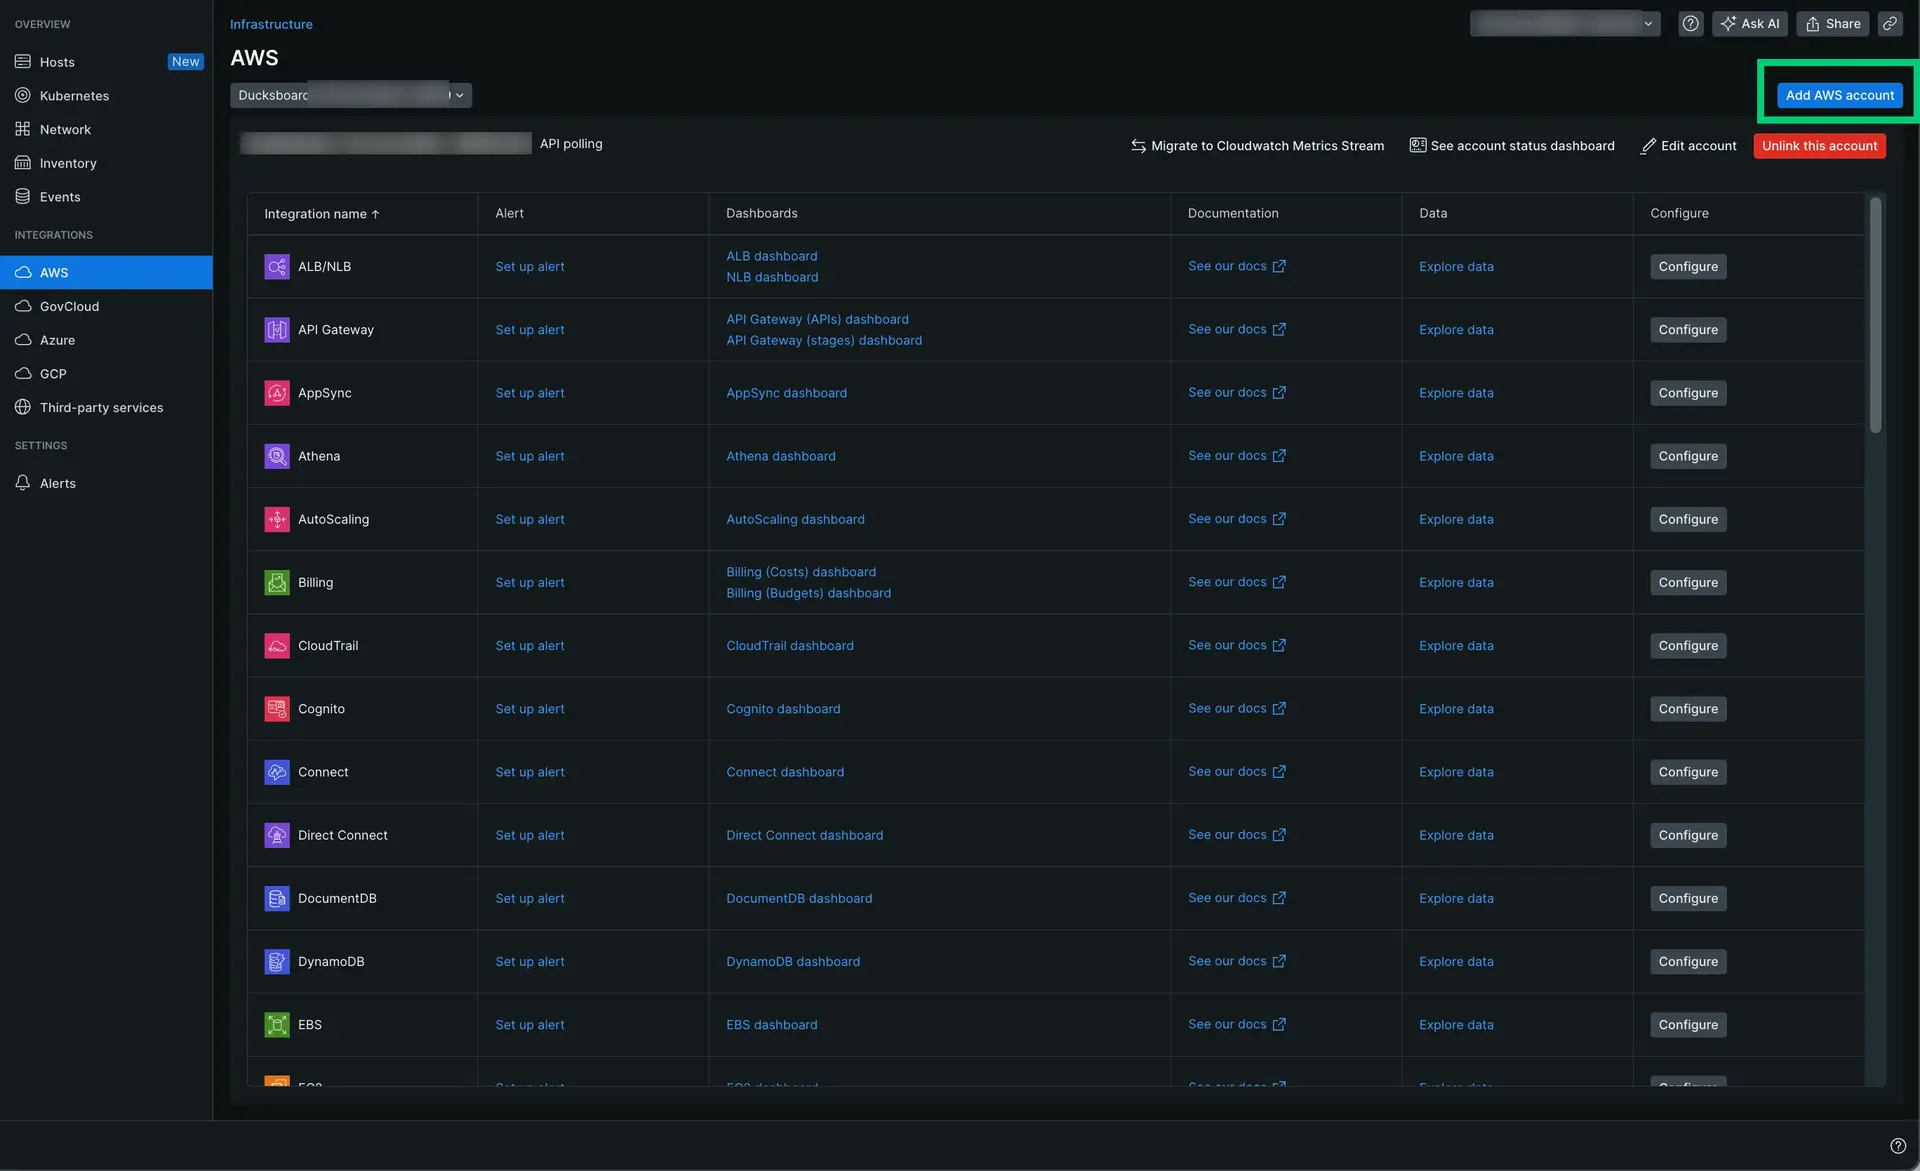
Task: Configure the EBS integration
Action: pyautogui.click(x=1688, y=1025)
